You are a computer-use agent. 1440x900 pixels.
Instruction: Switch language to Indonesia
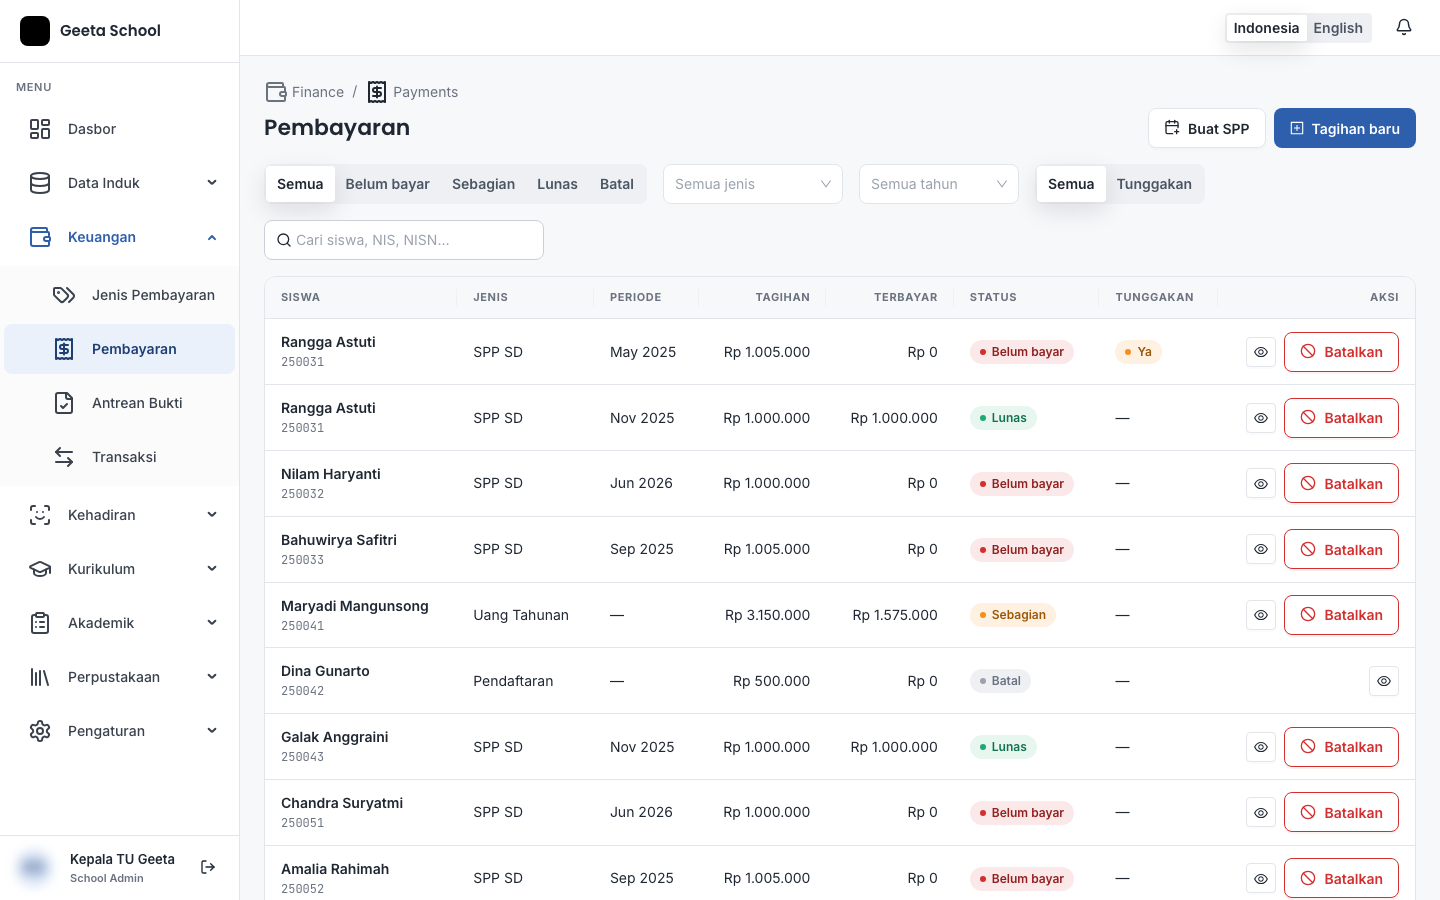1266,28
